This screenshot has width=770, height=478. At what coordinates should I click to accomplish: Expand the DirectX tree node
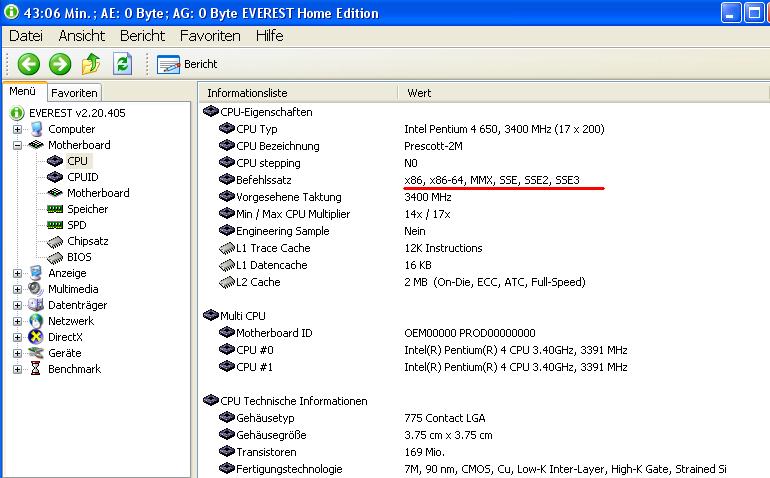point(17,337)
